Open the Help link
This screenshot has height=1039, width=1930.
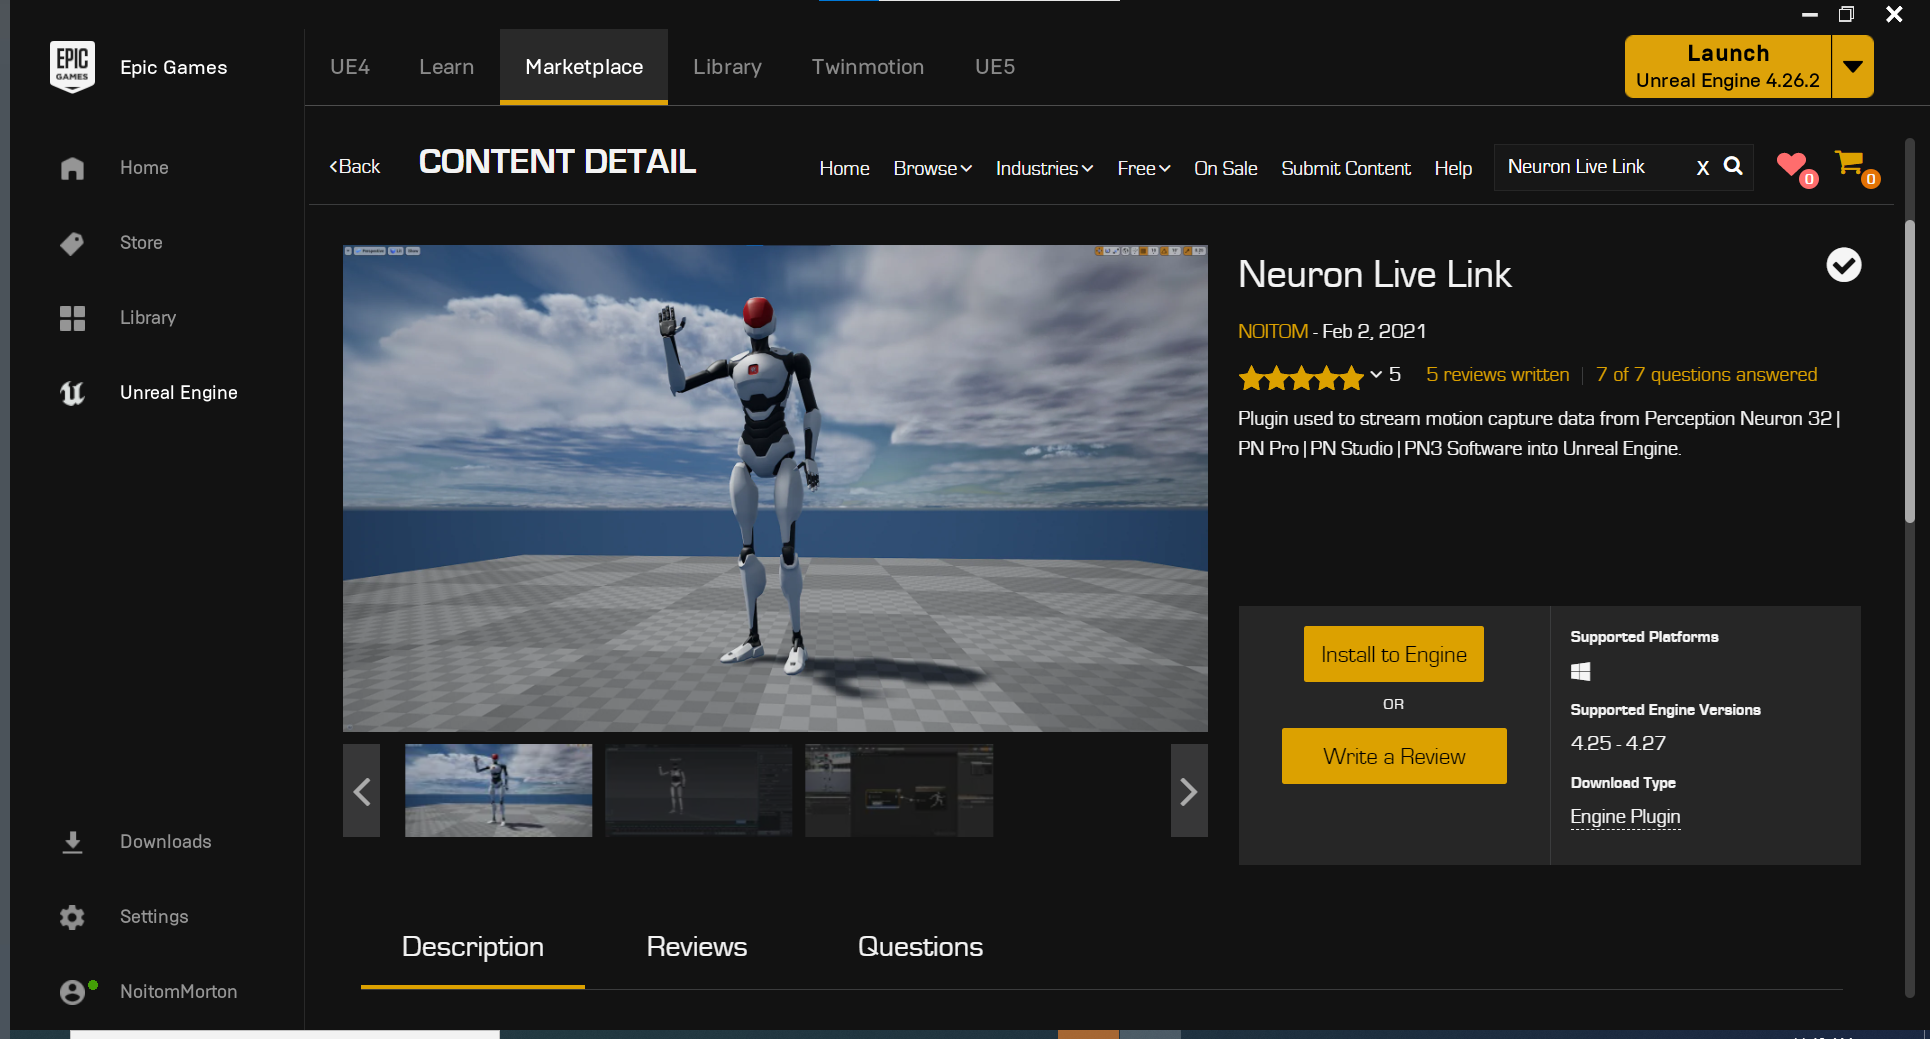1453,169
